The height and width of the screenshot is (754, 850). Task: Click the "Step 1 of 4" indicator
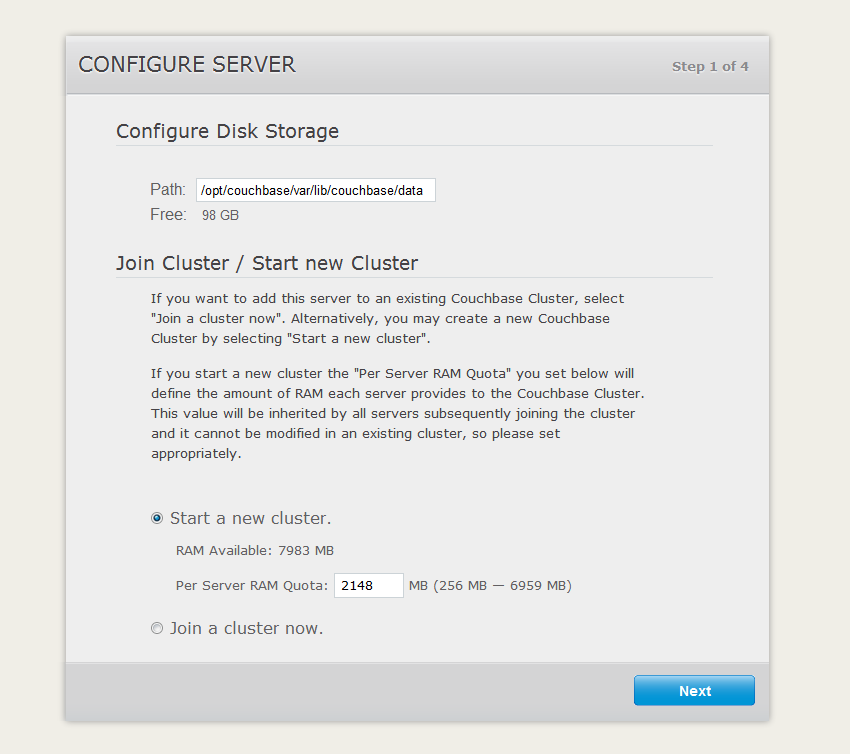(x=710, y=67)
